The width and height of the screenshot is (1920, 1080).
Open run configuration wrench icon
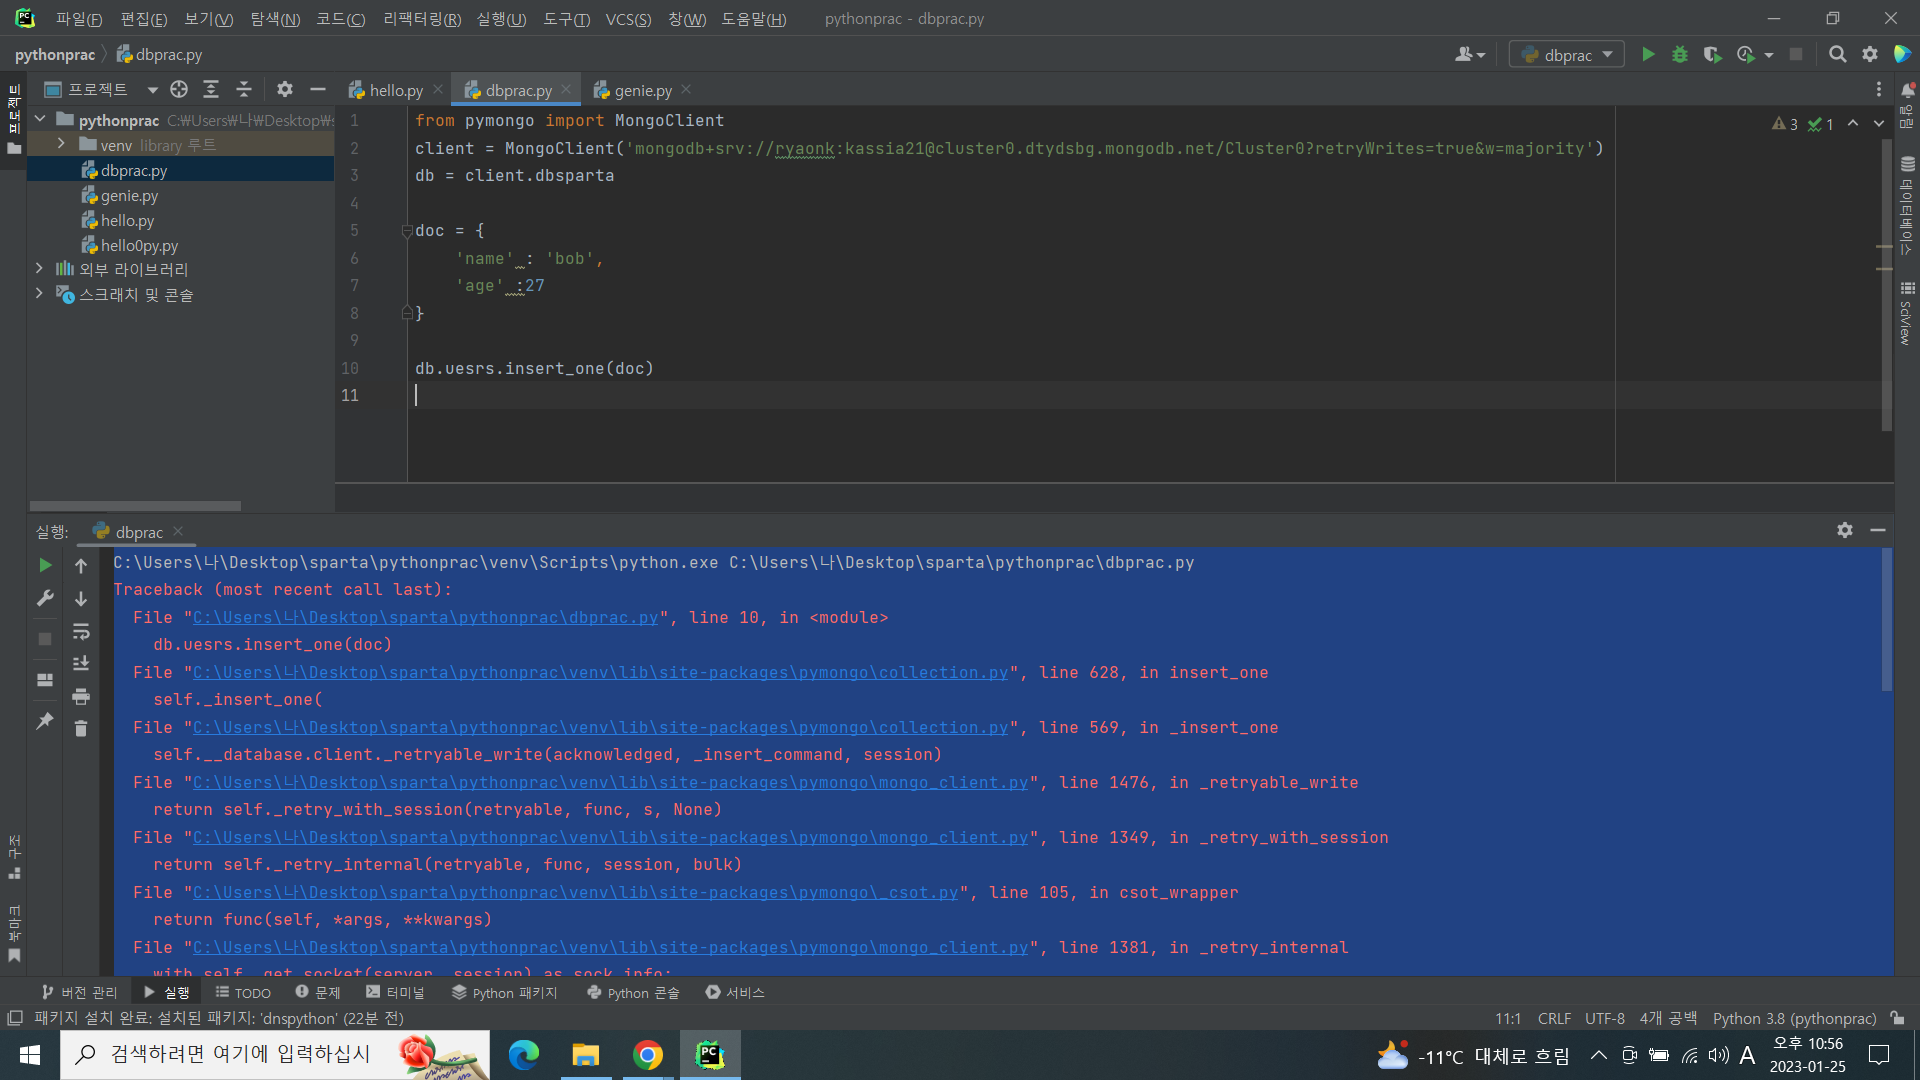45,599
